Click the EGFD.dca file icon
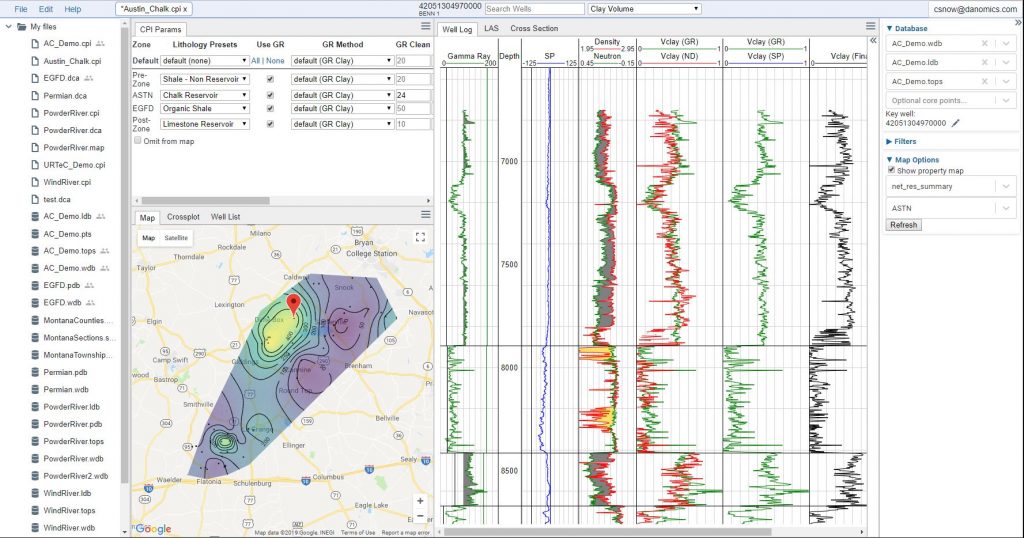1024x538 pixels. (35, 78)
